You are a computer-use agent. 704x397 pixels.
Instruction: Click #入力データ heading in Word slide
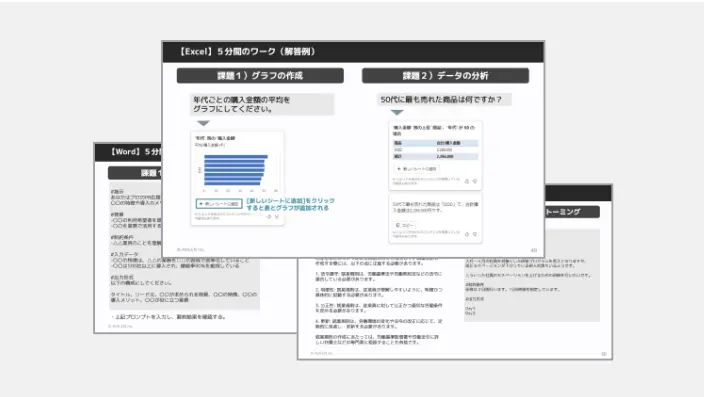pos(125,254)
